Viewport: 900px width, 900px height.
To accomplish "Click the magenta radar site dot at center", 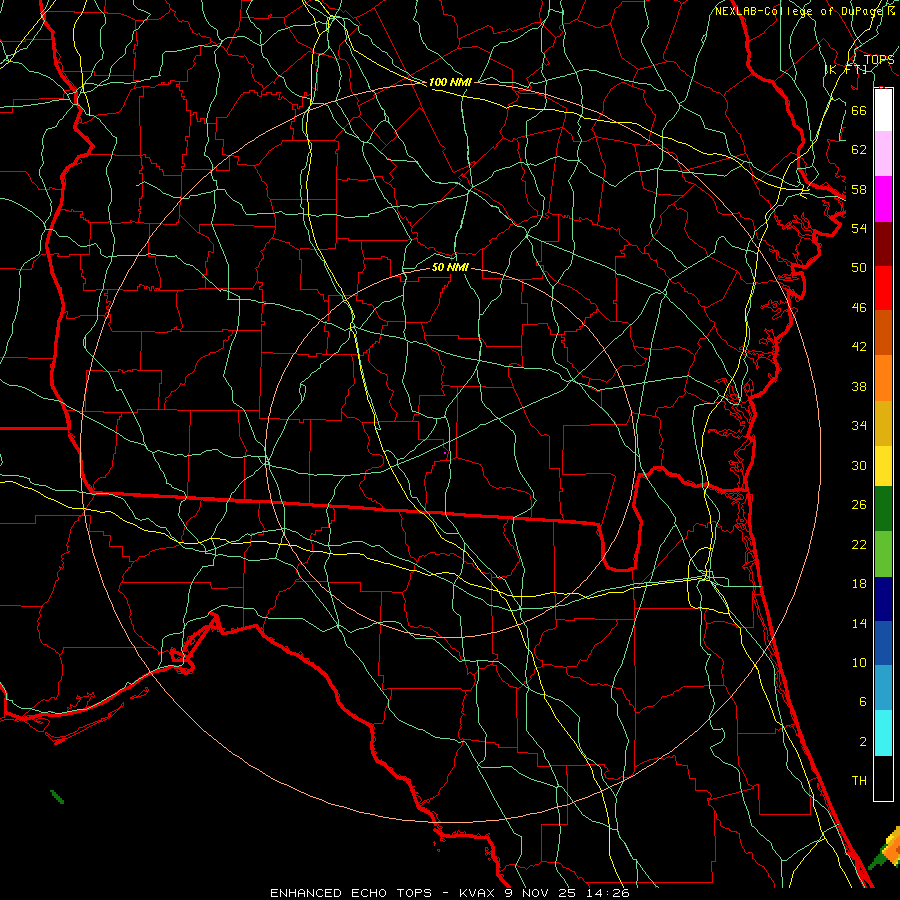I will tap(445, 453).
